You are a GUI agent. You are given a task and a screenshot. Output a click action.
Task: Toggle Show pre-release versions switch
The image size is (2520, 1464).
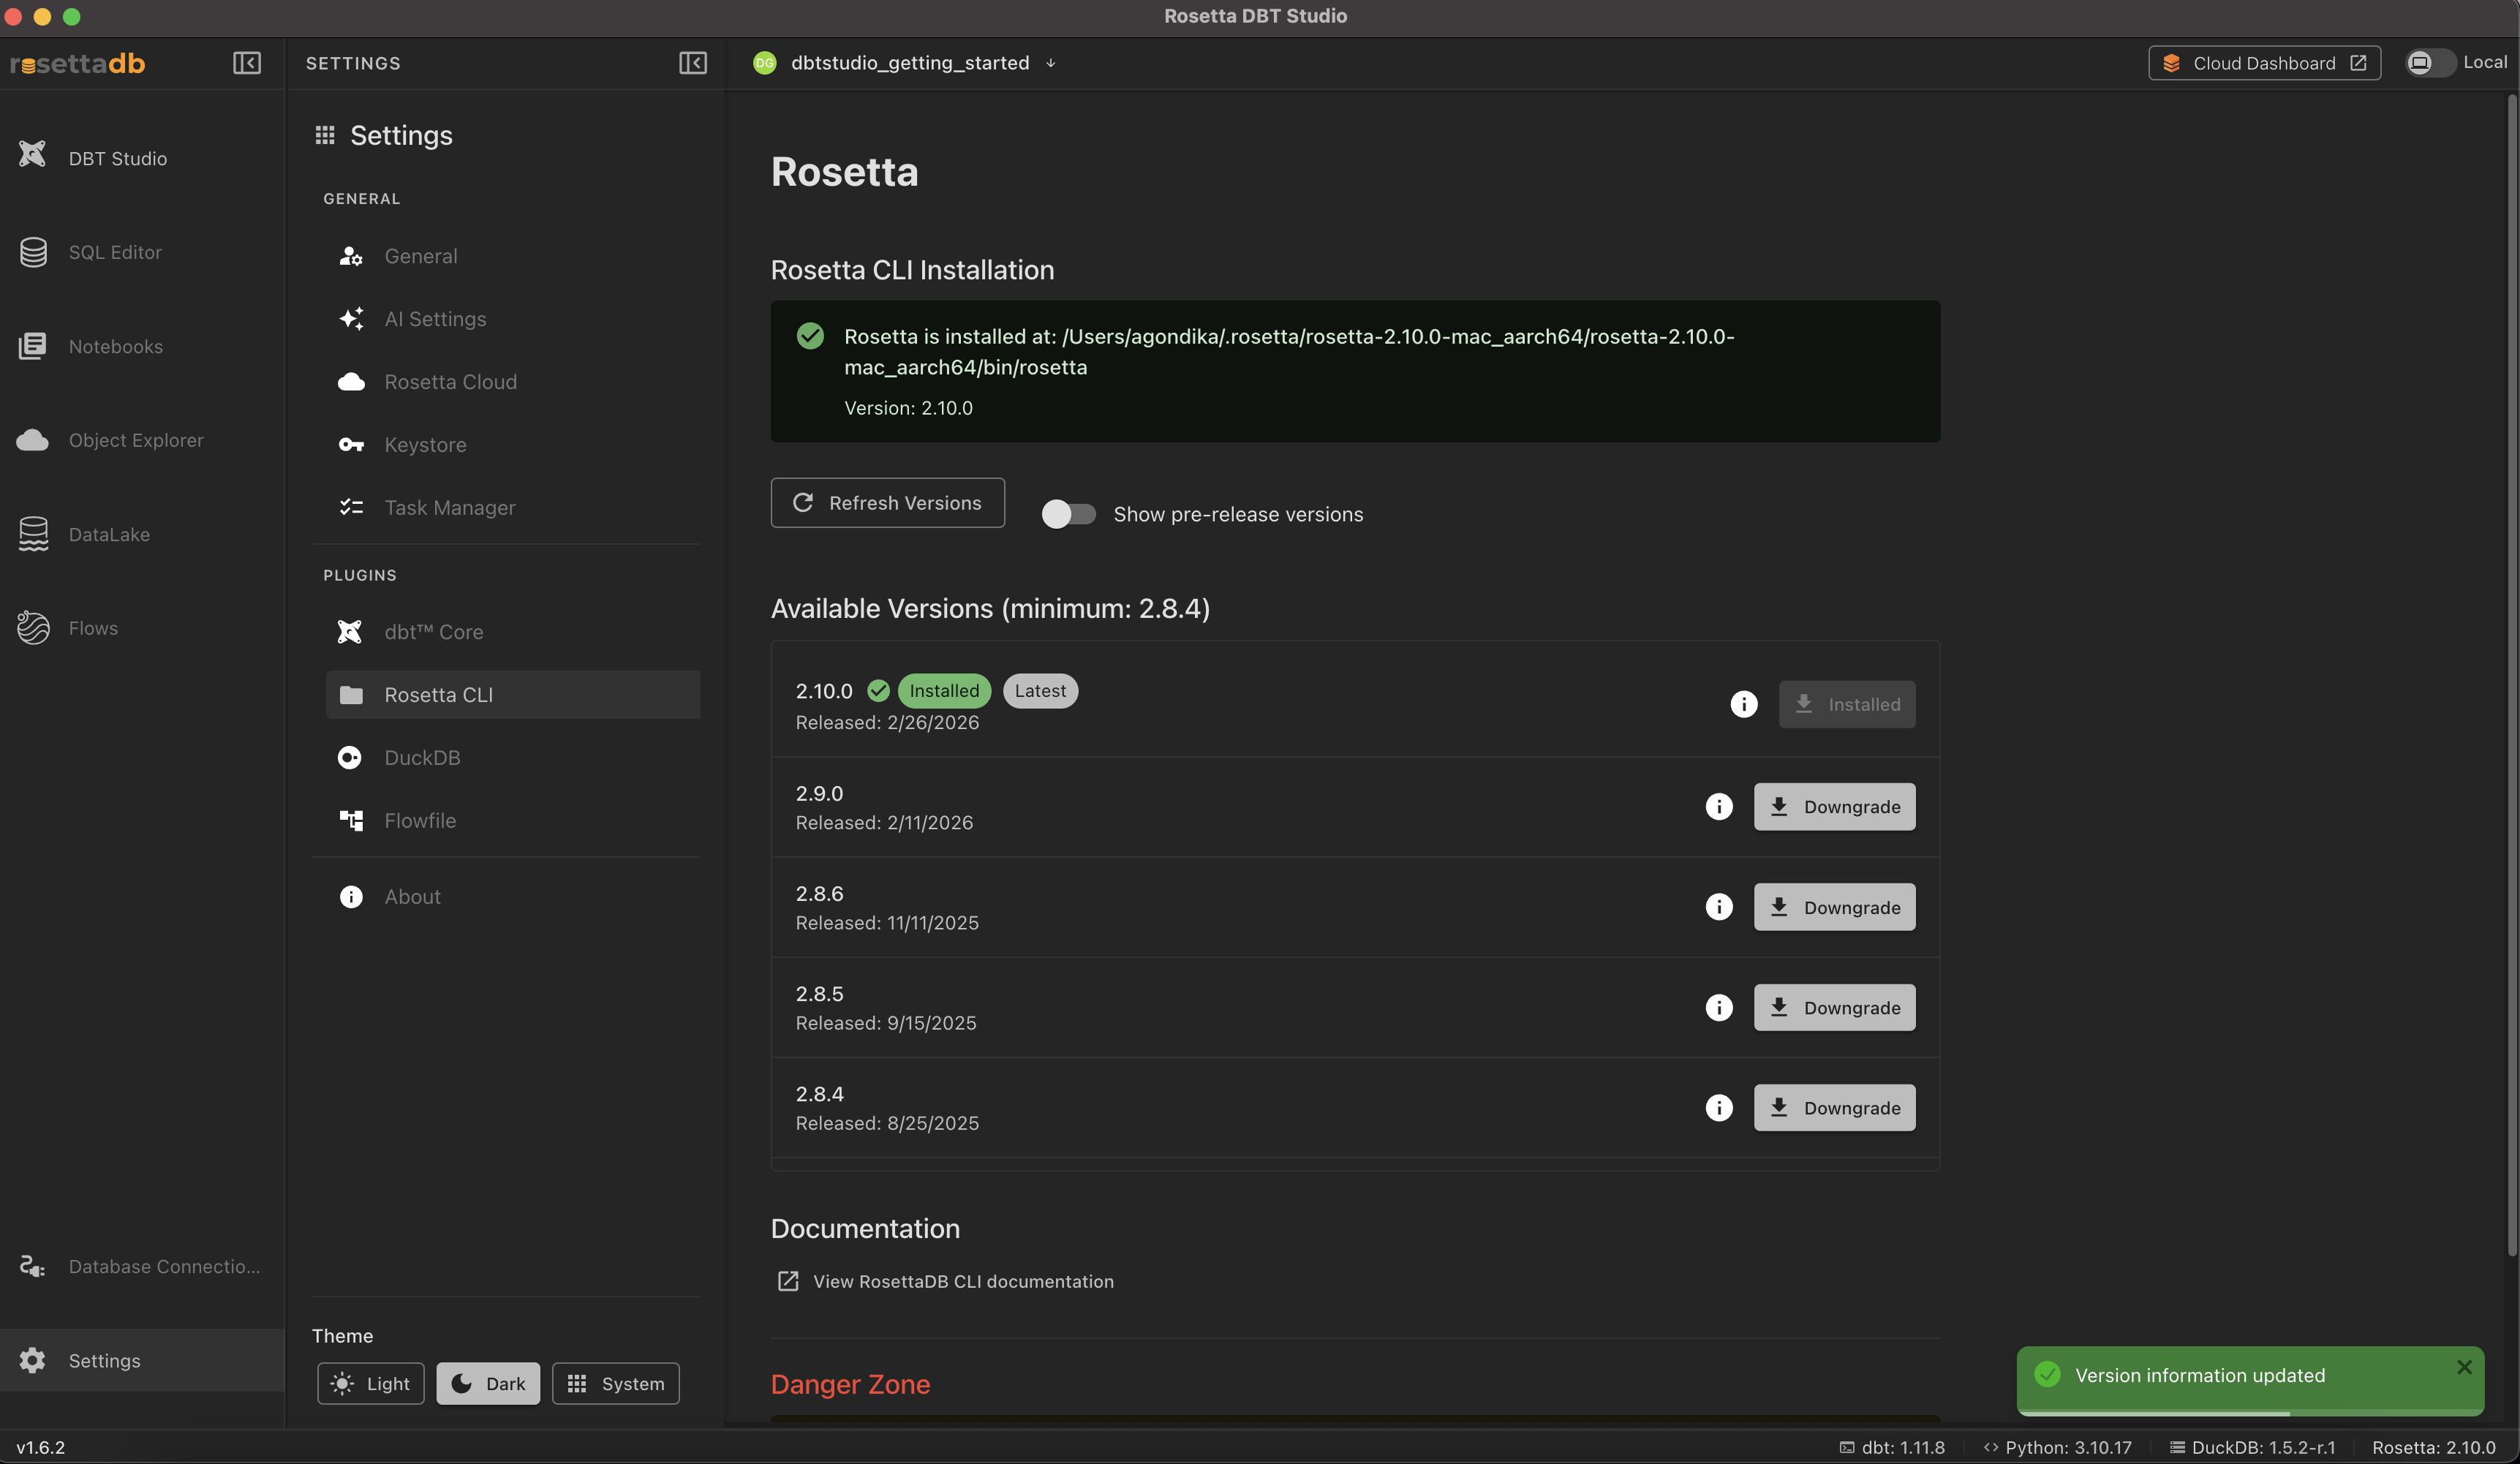tap(1068, 514)
